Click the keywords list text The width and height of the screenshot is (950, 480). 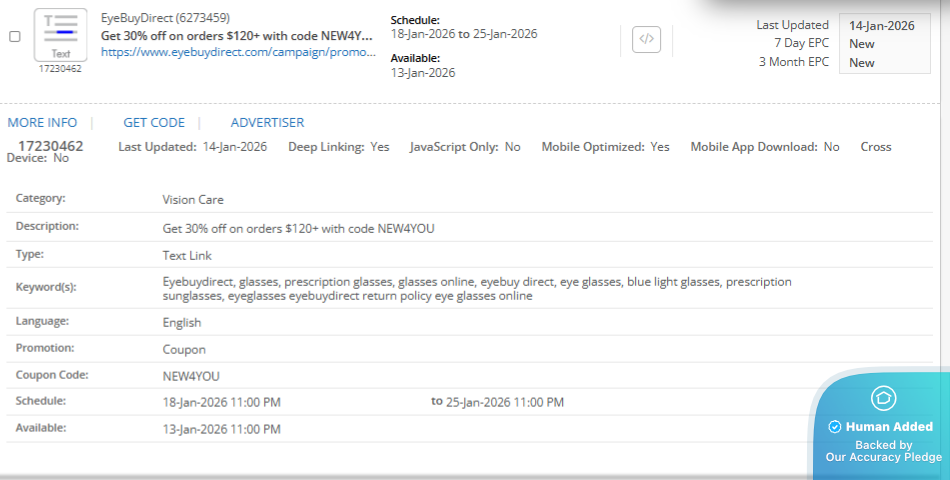pos(476,289)
